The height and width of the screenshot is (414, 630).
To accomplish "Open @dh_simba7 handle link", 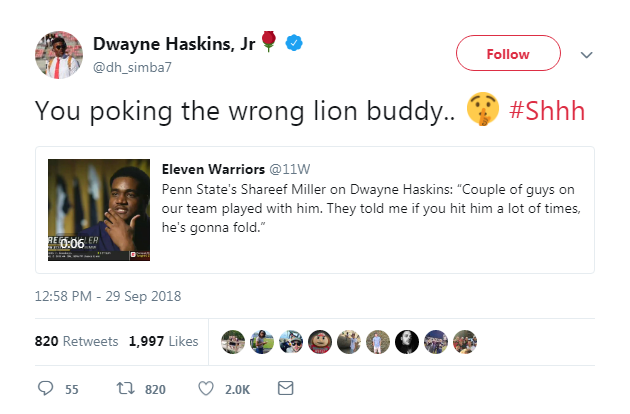I will pos(132,66).
